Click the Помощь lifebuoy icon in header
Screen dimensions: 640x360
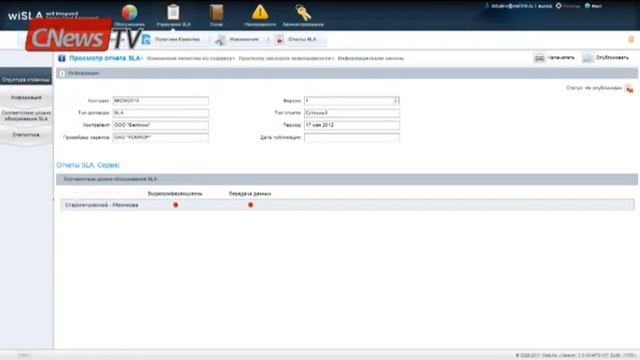coord(559,6)
